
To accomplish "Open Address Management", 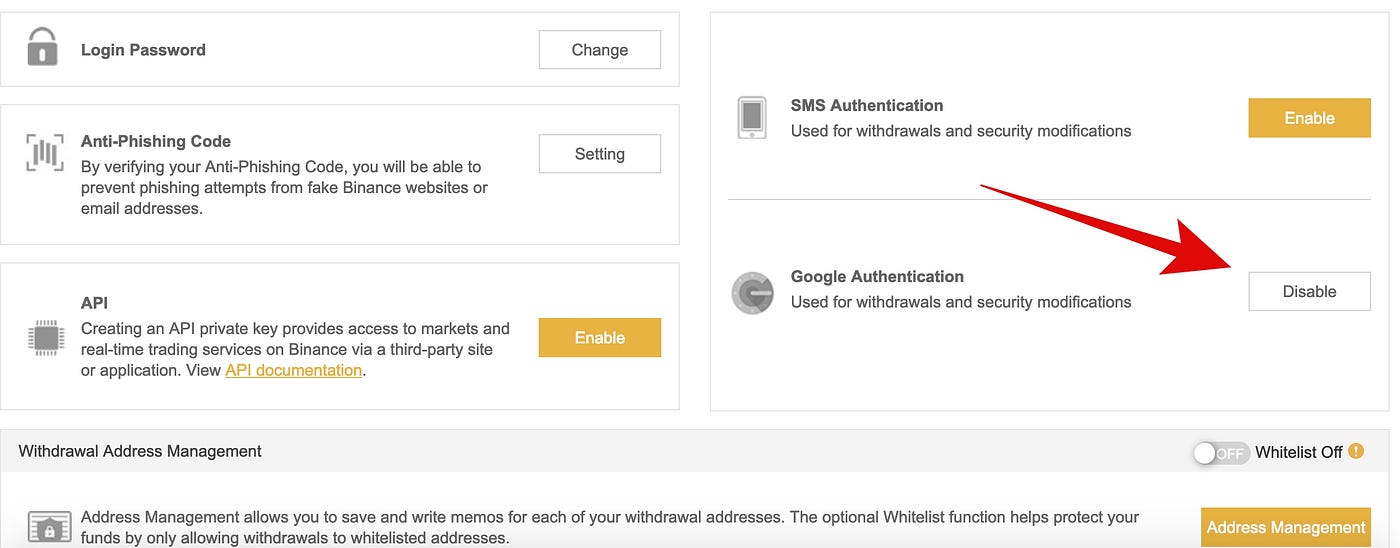I will (1286, 527).
